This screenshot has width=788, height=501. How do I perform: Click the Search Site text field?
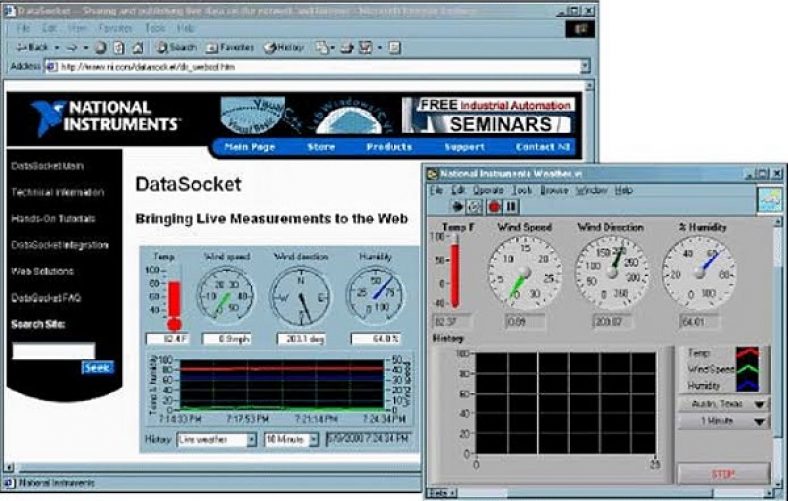53,350
